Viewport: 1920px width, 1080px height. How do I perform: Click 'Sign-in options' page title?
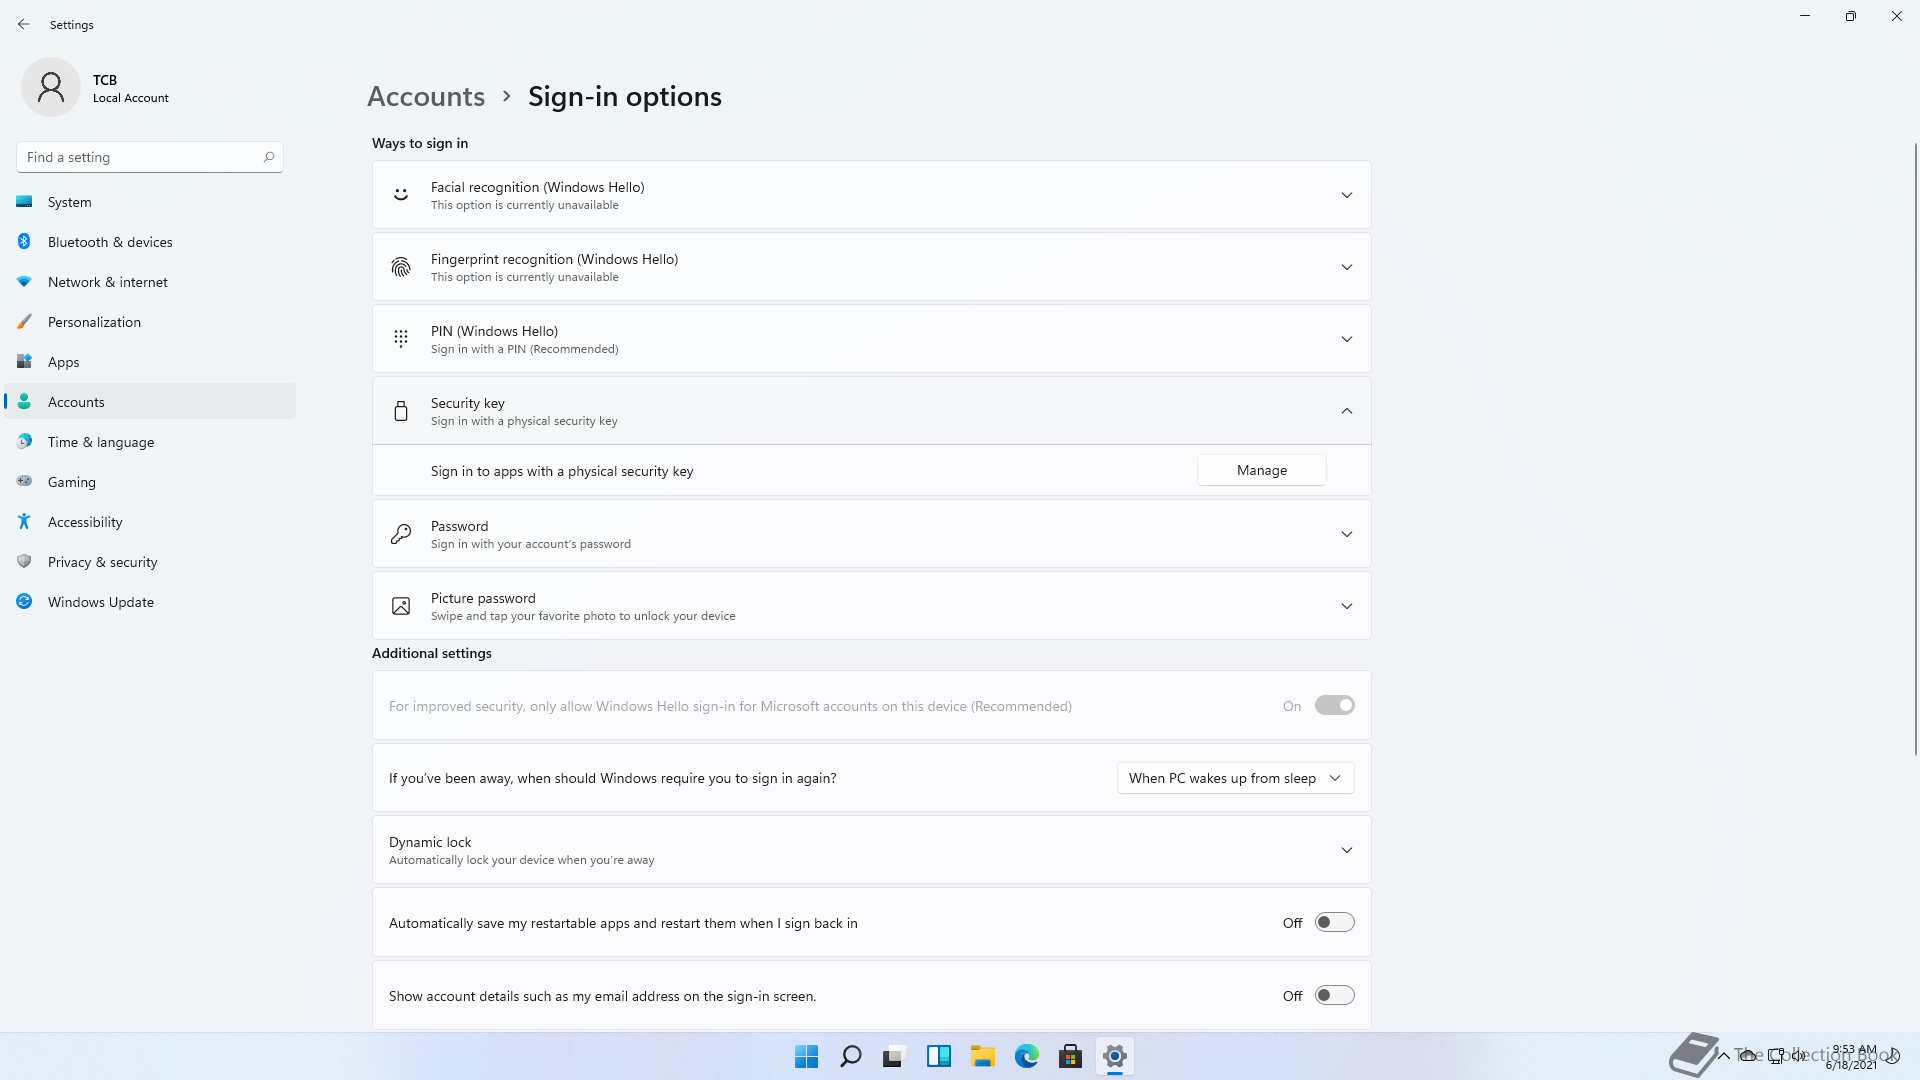(x=625, y=96)
